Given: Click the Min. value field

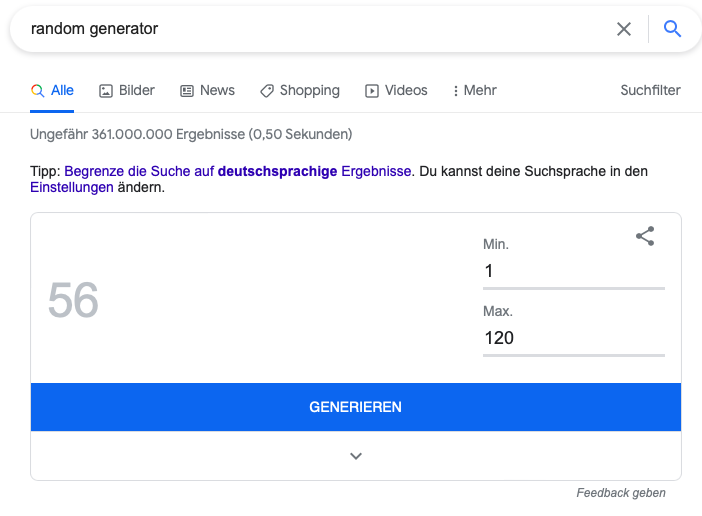Looking at the screenshot, I should (x=574, y=271).
